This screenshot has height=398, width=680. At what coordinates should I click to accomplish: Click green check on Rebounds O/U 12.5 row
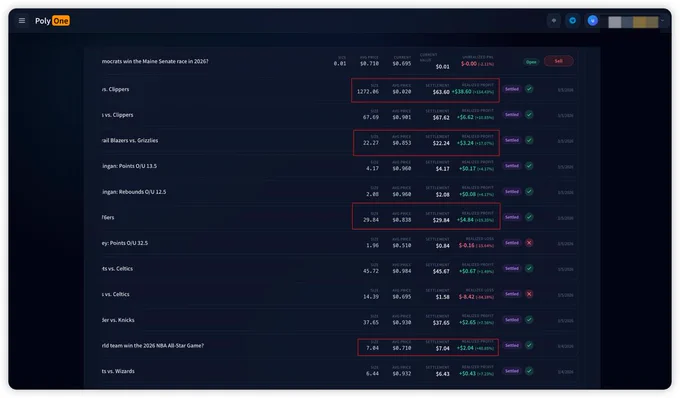(x=529, y=191)
